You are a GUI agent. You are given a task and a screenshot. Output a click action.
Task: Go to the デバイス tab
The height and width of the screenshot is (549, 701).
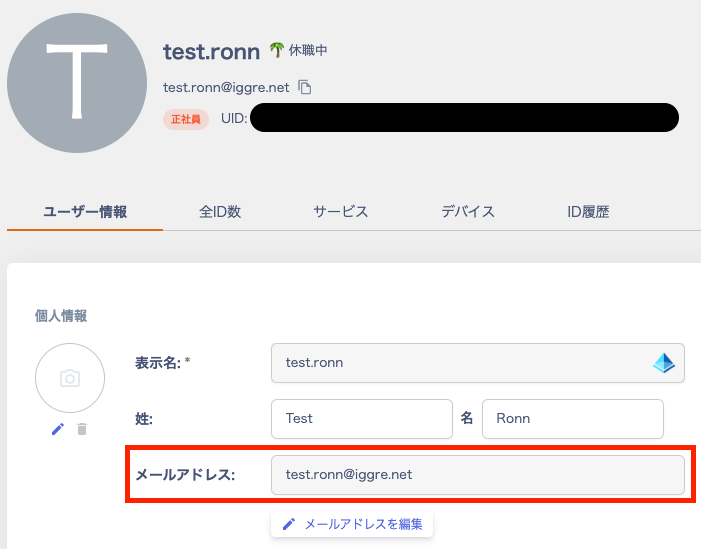(x=468, y=212)
